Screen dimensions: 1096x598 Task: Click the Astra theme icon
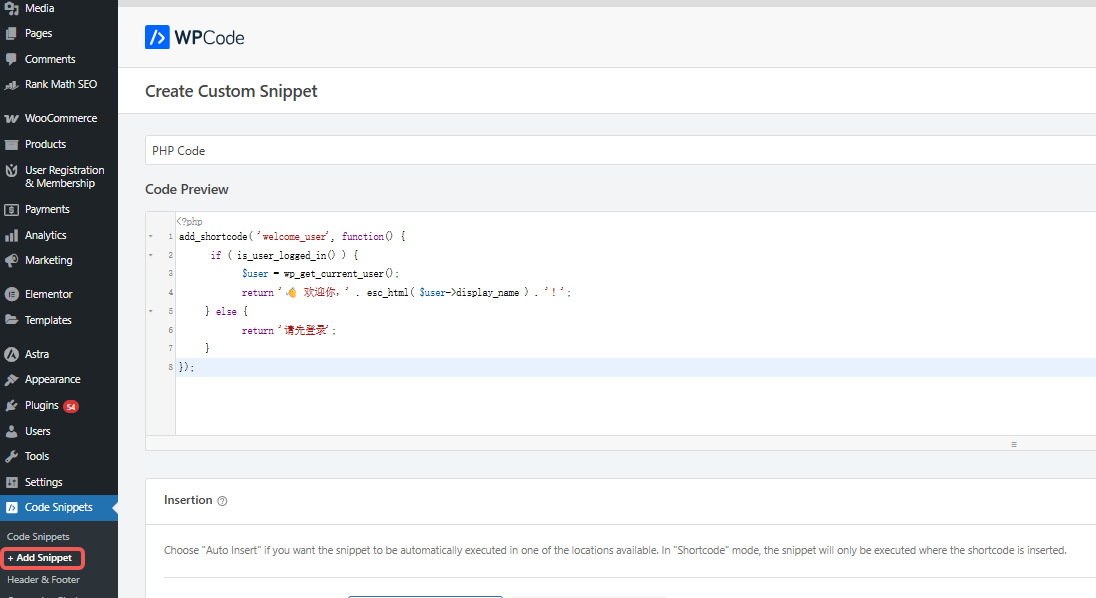tap(12, 354)
